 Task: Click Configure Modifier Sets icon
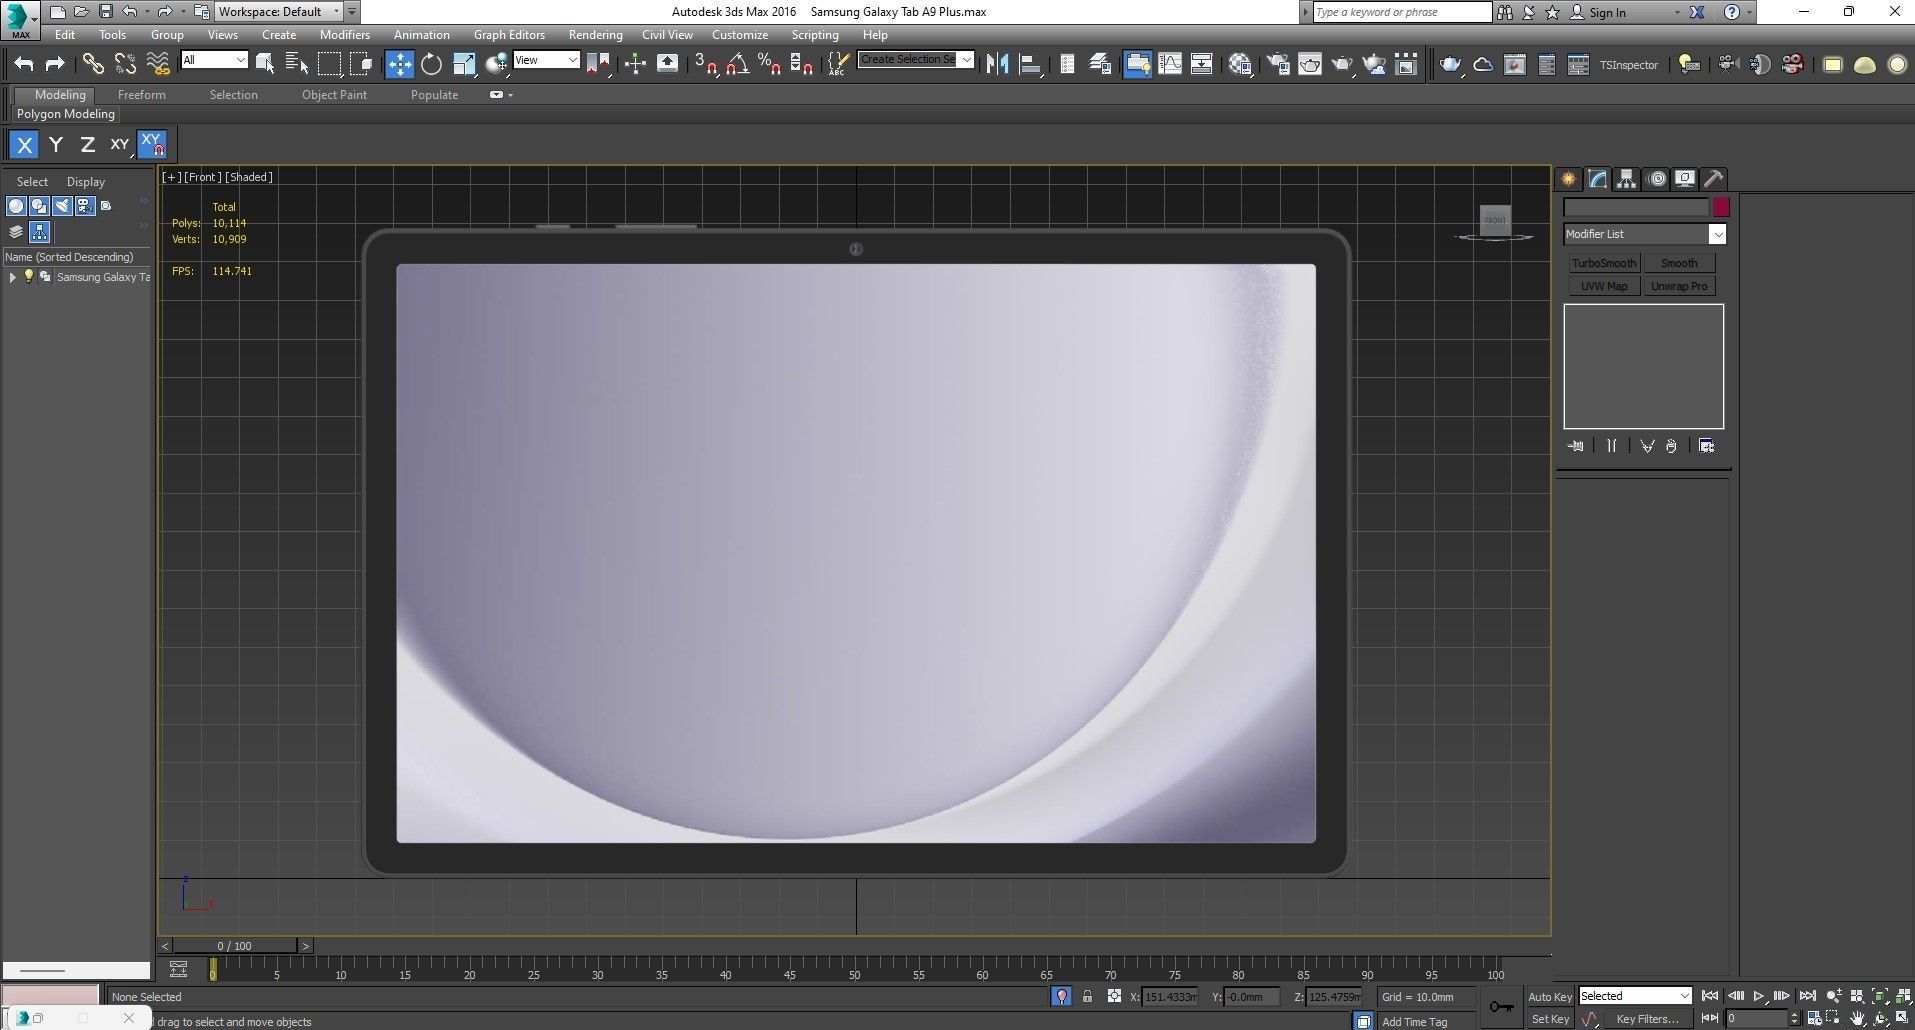(x=1706, y=446)
